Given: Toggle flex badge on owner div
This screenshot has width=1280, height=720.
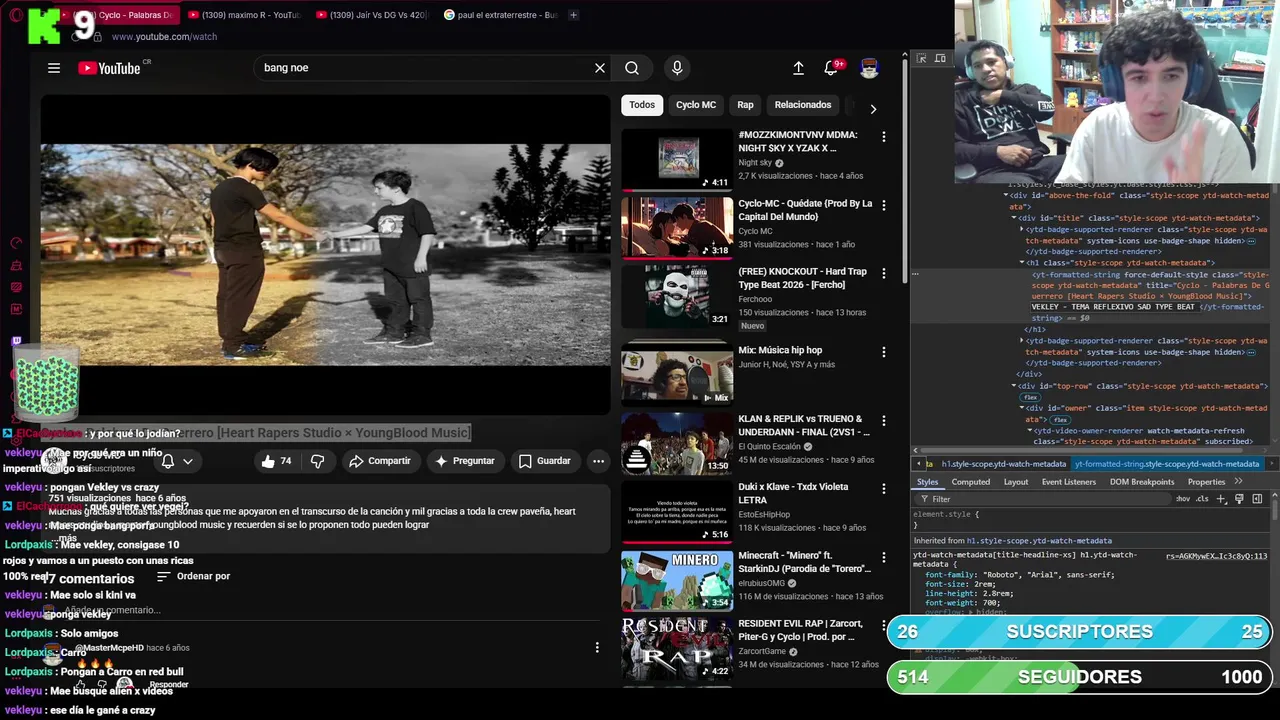Looking at the screenshot, I should pyautogui.click(x=1059, y=420).
